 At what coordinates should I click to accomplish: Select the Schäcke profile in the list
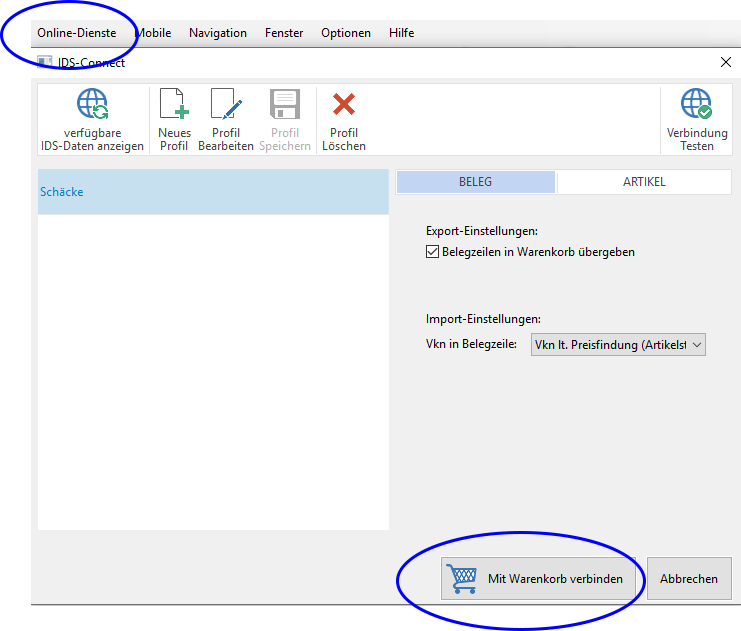click(x=62, y=192)
